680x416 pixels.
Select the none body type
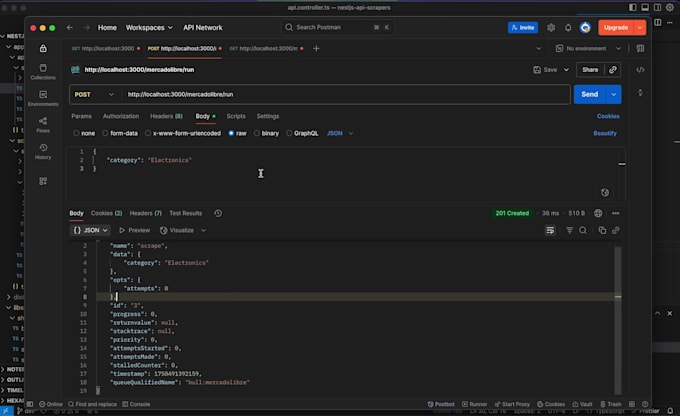tap(84, 133)
